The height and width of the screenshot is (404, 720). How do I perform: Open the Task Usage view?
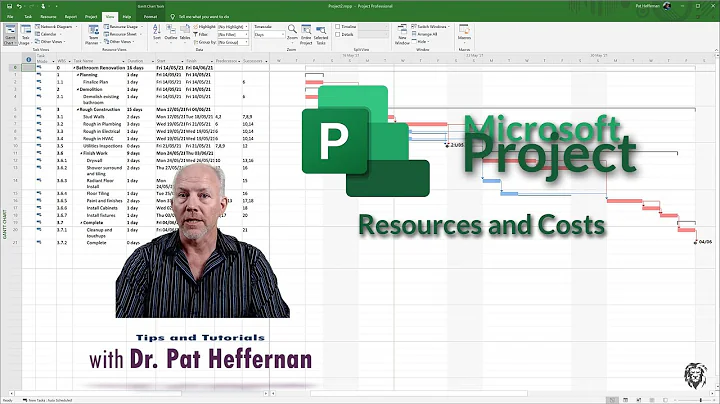coord(26,35)
